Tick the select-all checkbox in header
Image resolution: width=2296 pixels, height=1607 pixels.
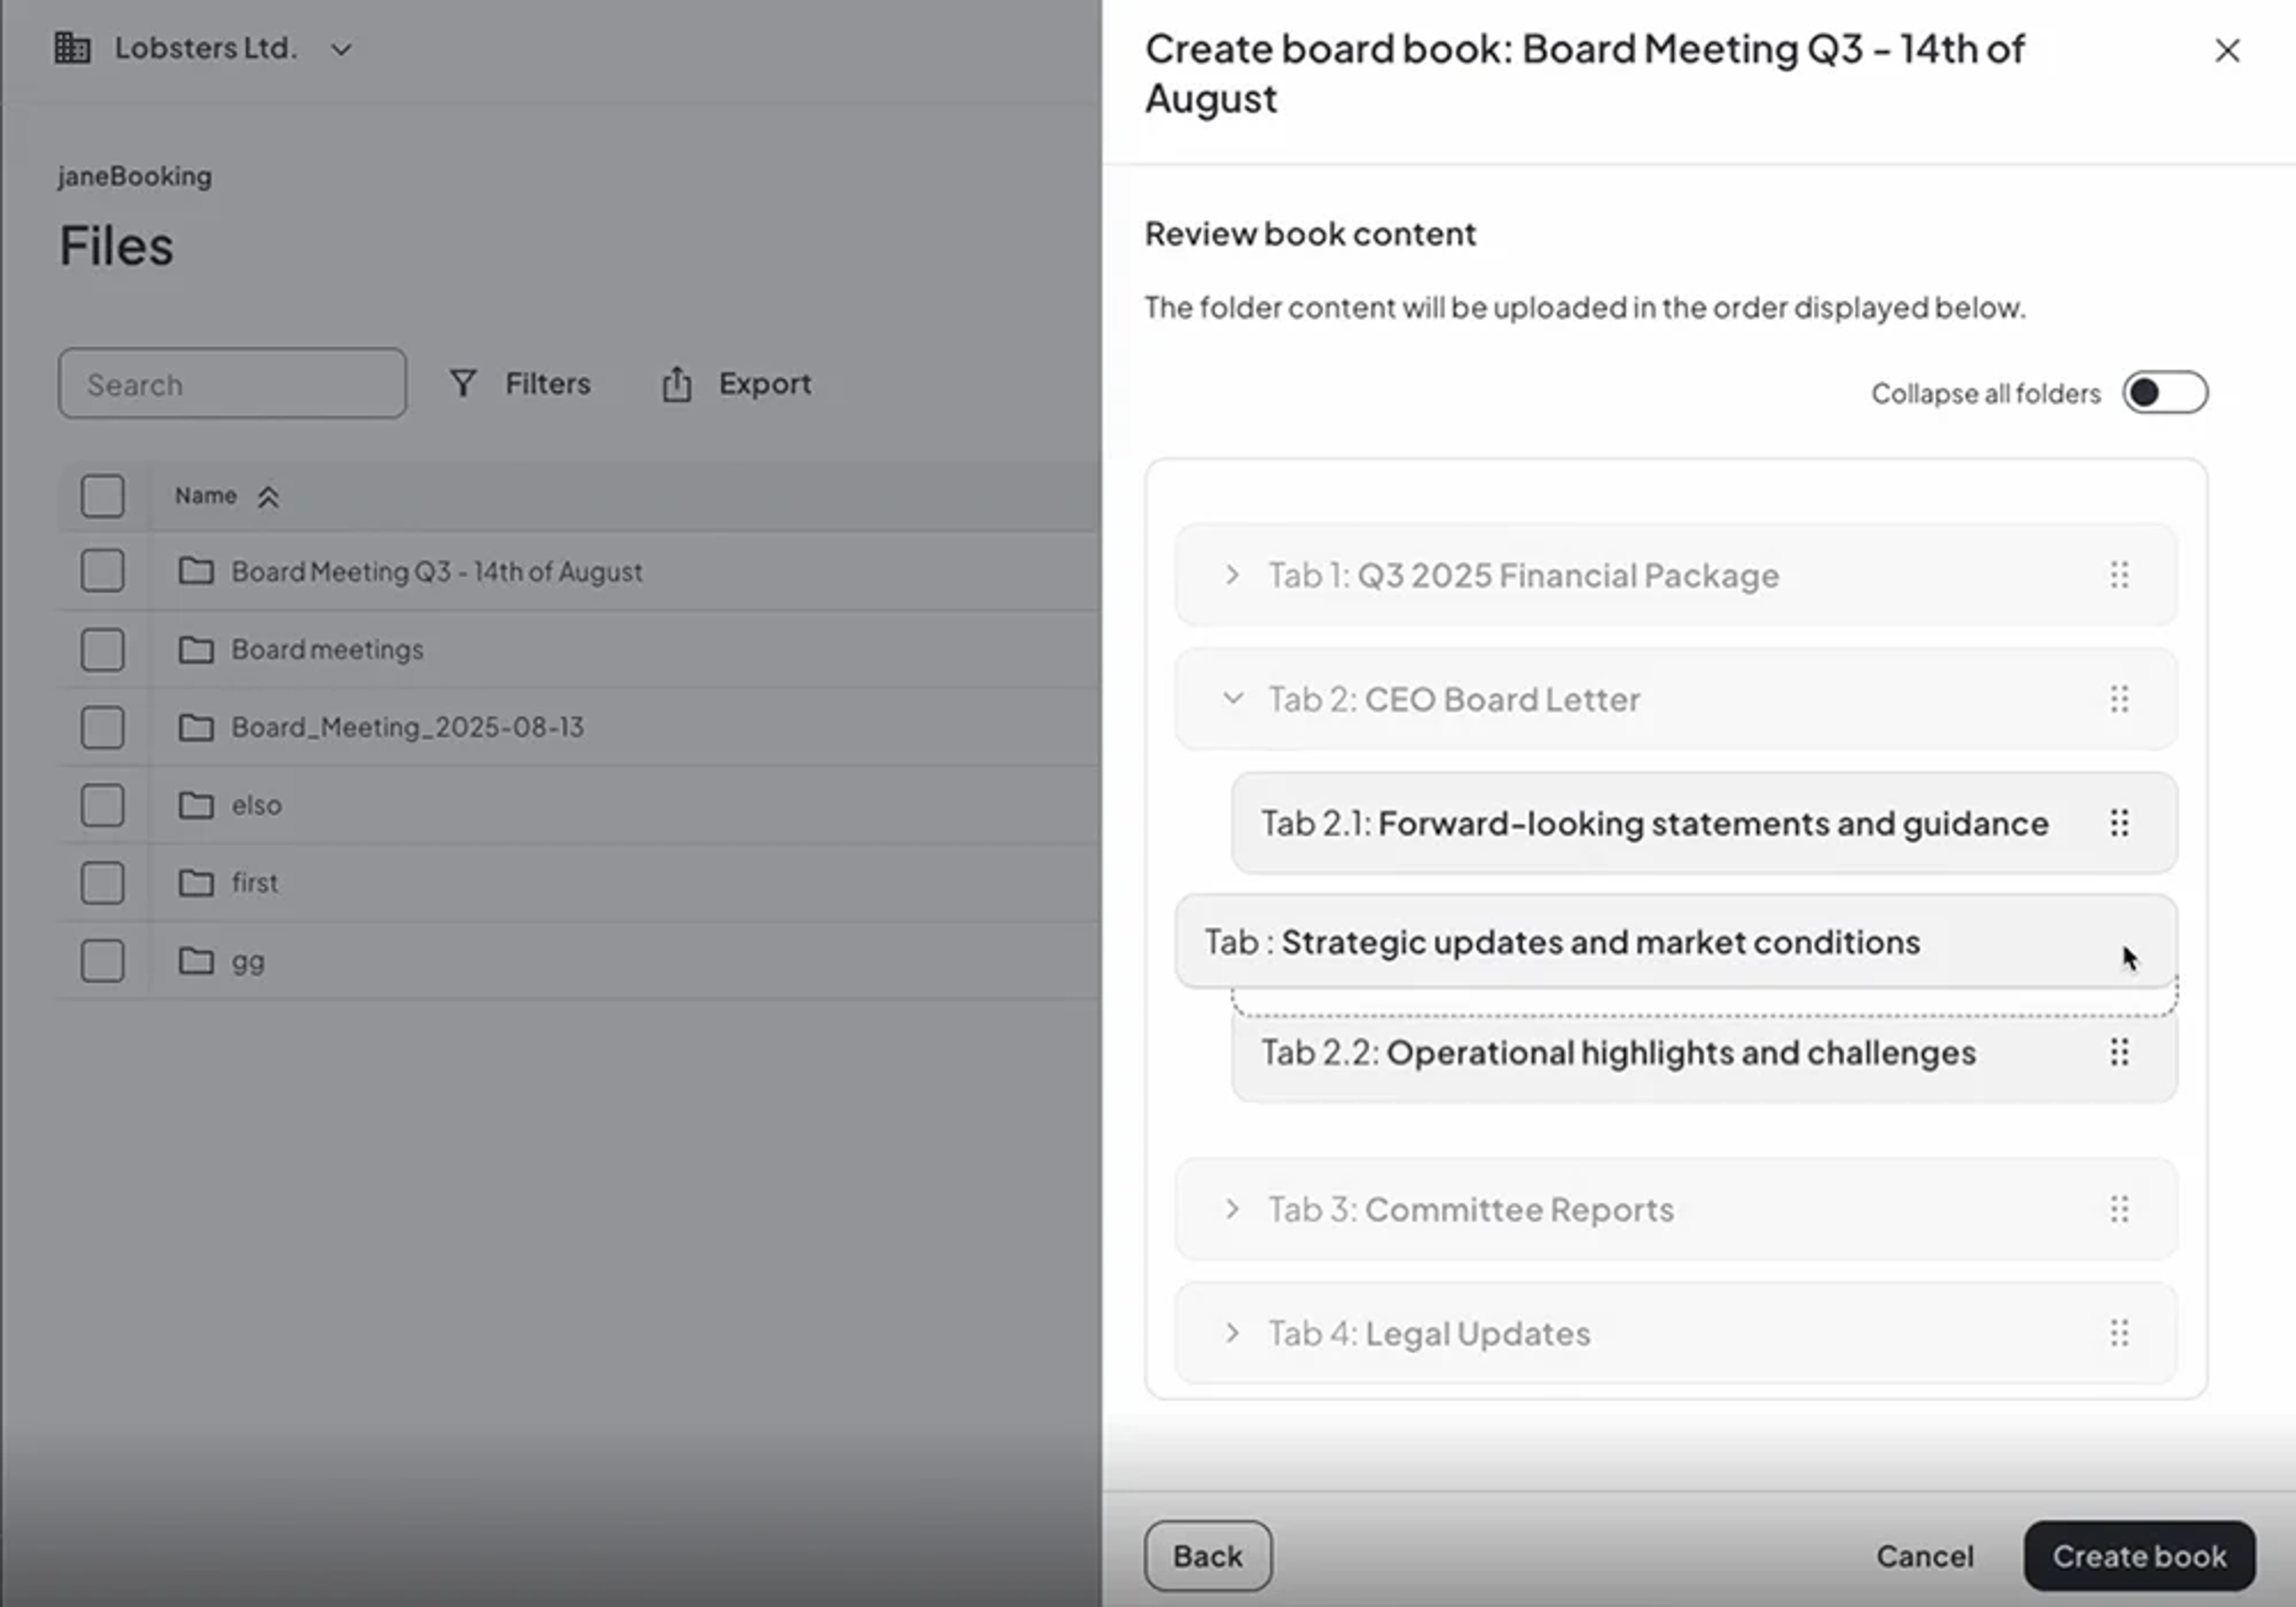[102, 496]
